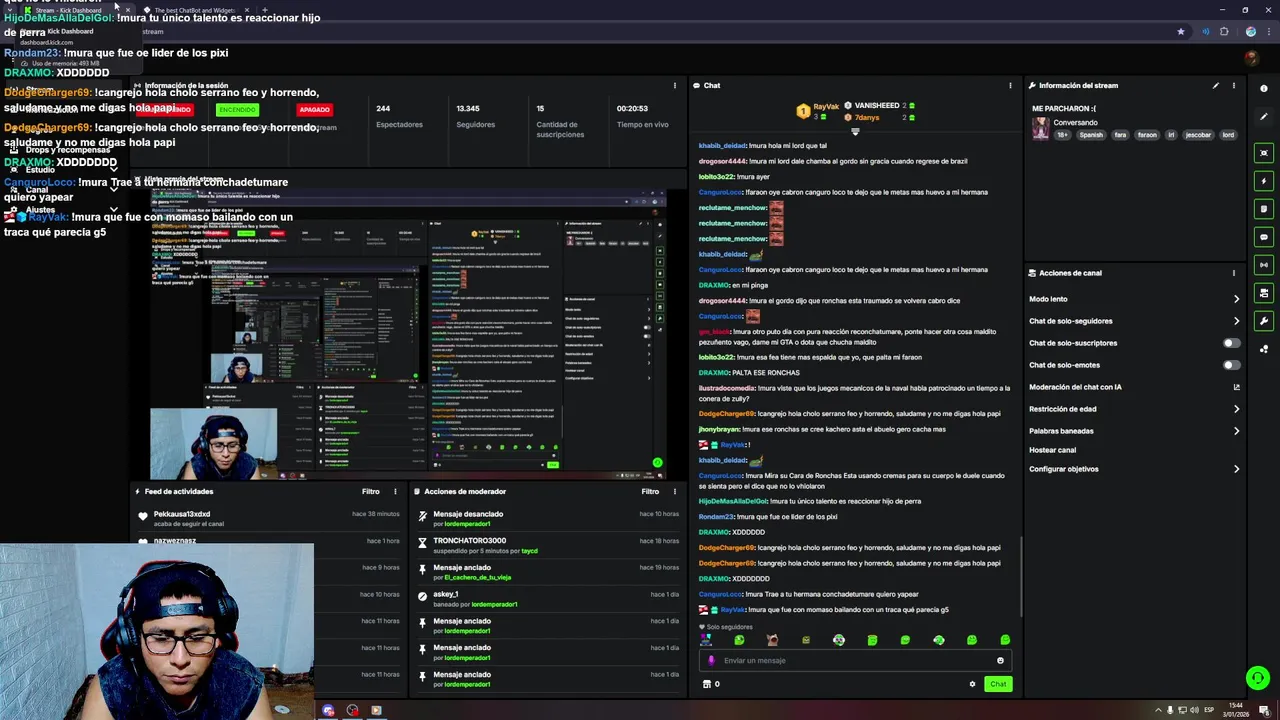The height and width of the screenshot is (720, 1280).
Task: Open Acciones de canal three-dot menu
Action: [x=1234, y=273]
